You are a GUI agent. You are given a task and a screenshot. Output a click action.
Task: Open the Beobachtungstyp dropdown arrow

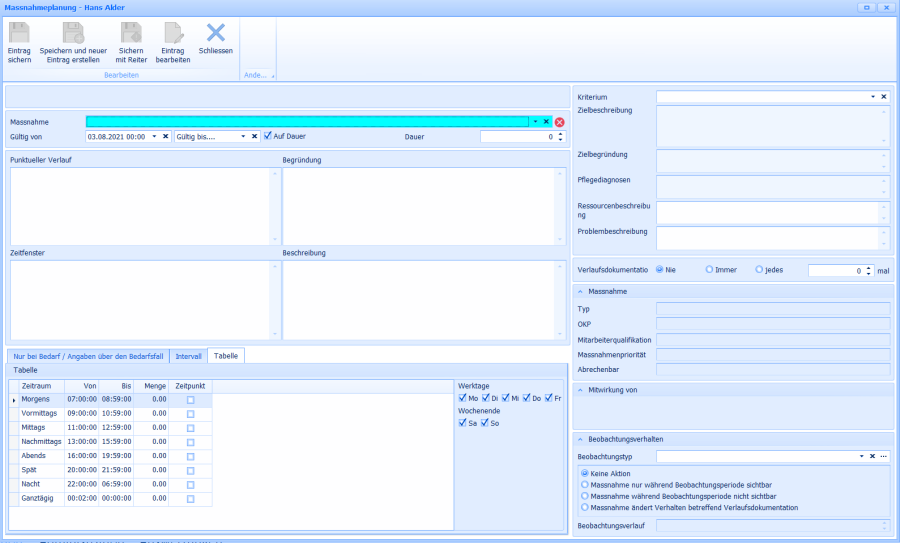pyautogui.click(x=861, y=456)
